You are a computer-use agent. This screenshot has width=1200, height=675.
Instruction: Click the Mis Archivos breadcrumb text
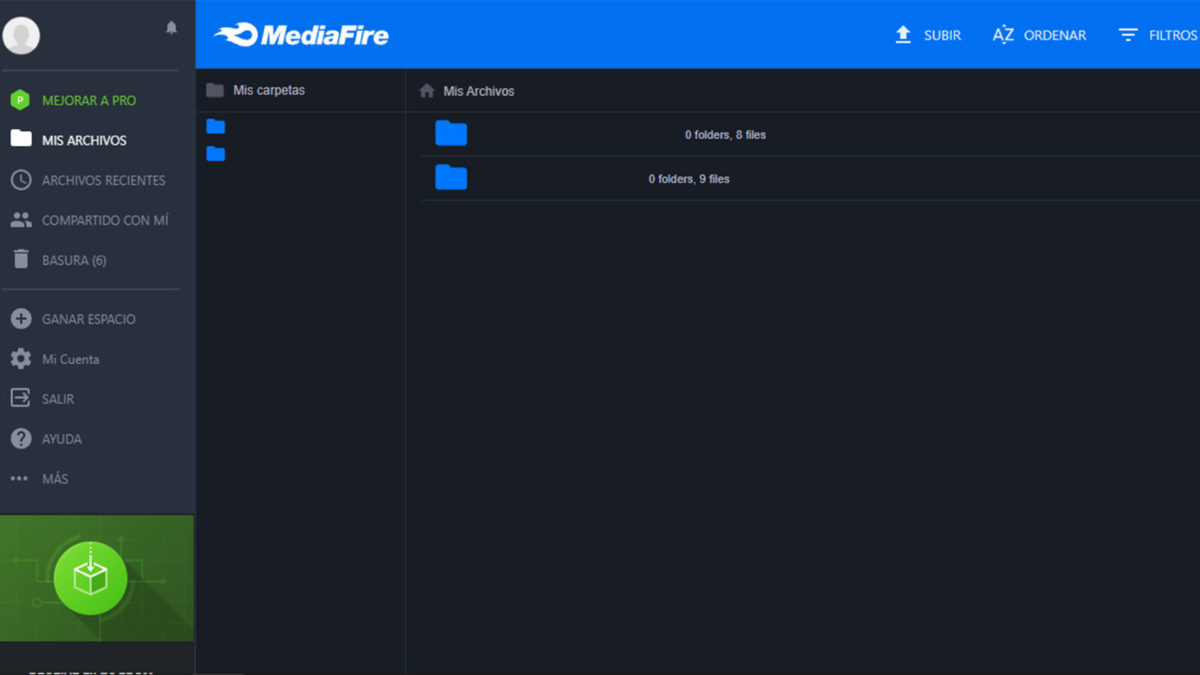pos(479,91)
